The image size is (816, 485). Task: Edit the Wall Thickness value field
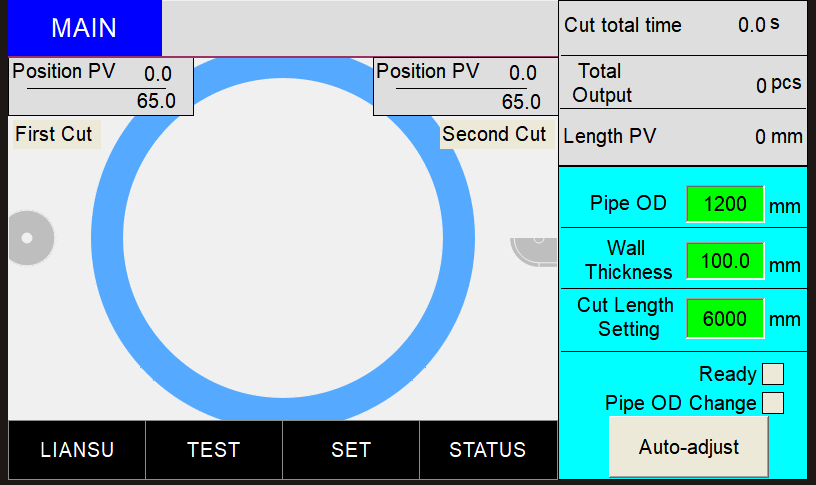coord(725,261)
